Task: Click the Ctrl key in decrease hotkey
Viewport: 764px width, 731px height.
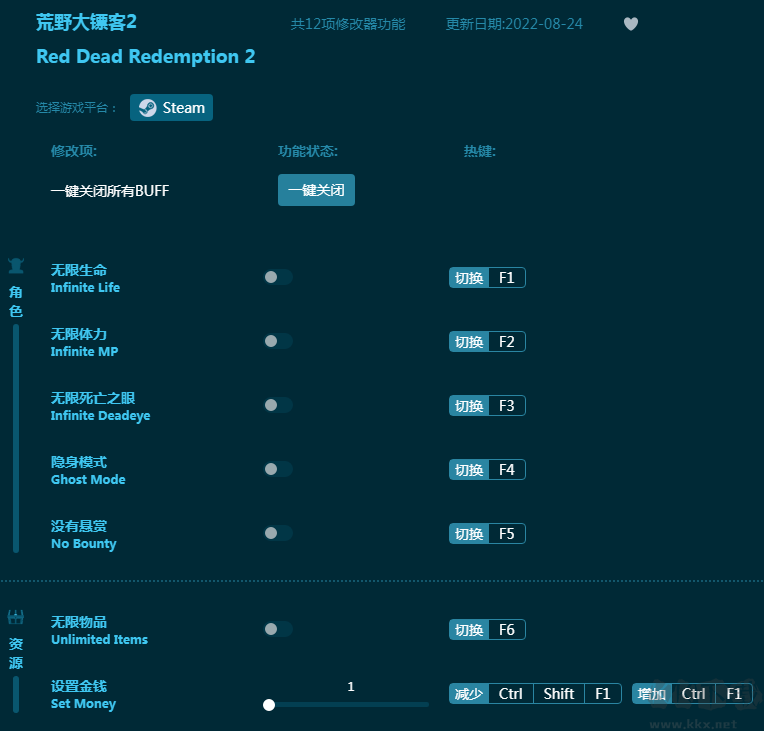Action: click(511, 693)
